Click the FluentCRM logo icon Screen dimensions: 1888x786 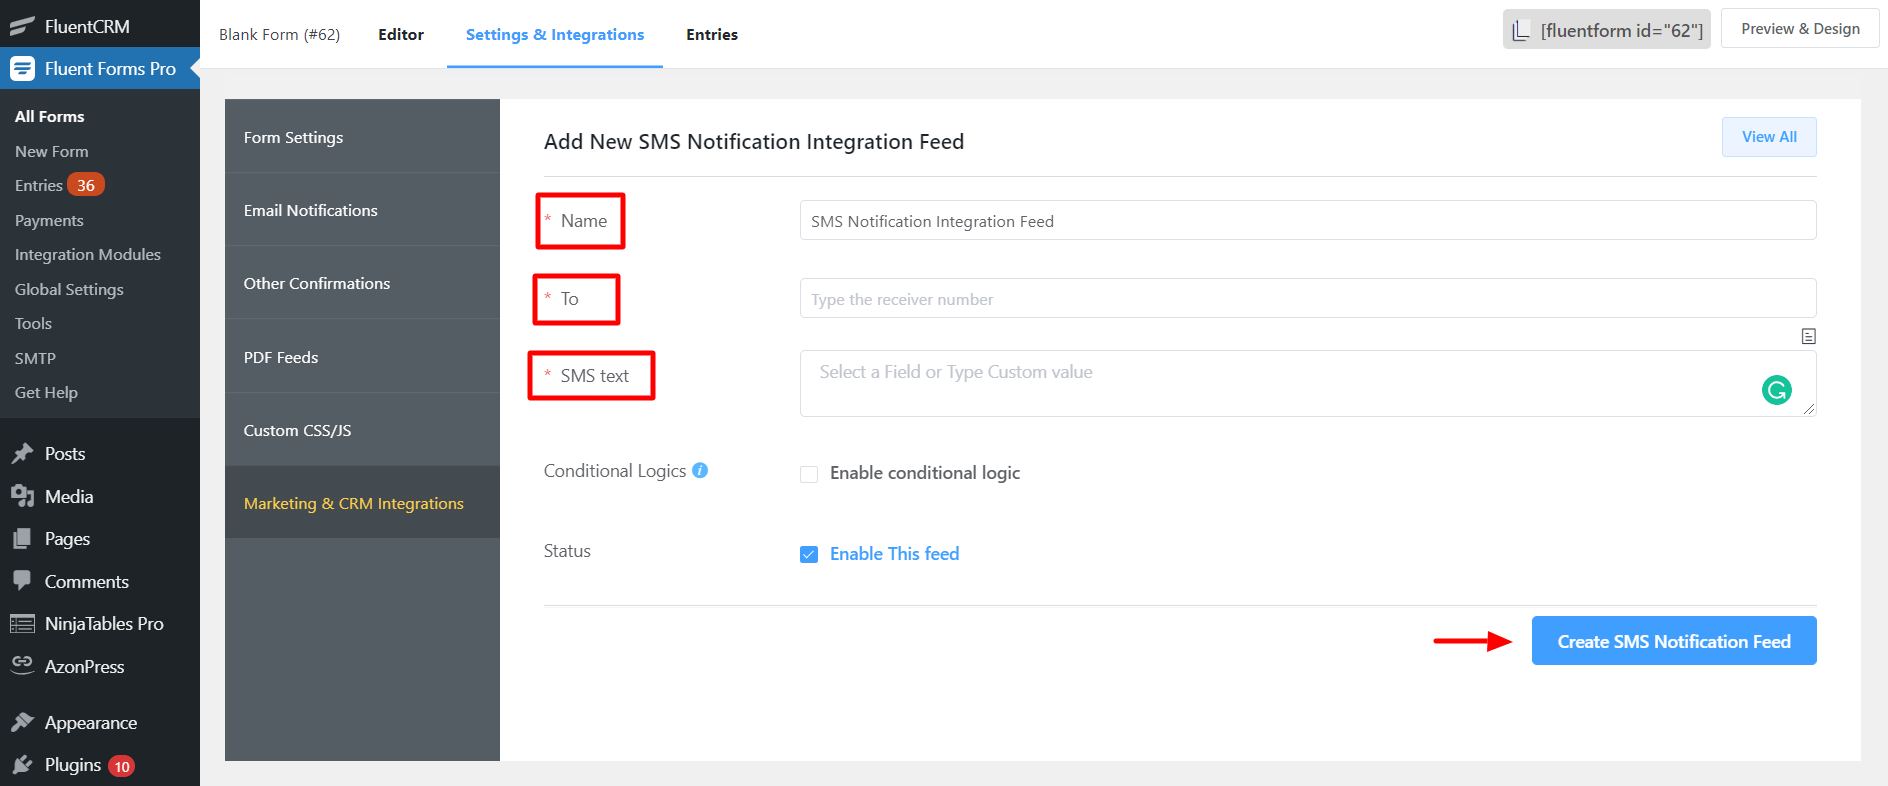point(22,26)
